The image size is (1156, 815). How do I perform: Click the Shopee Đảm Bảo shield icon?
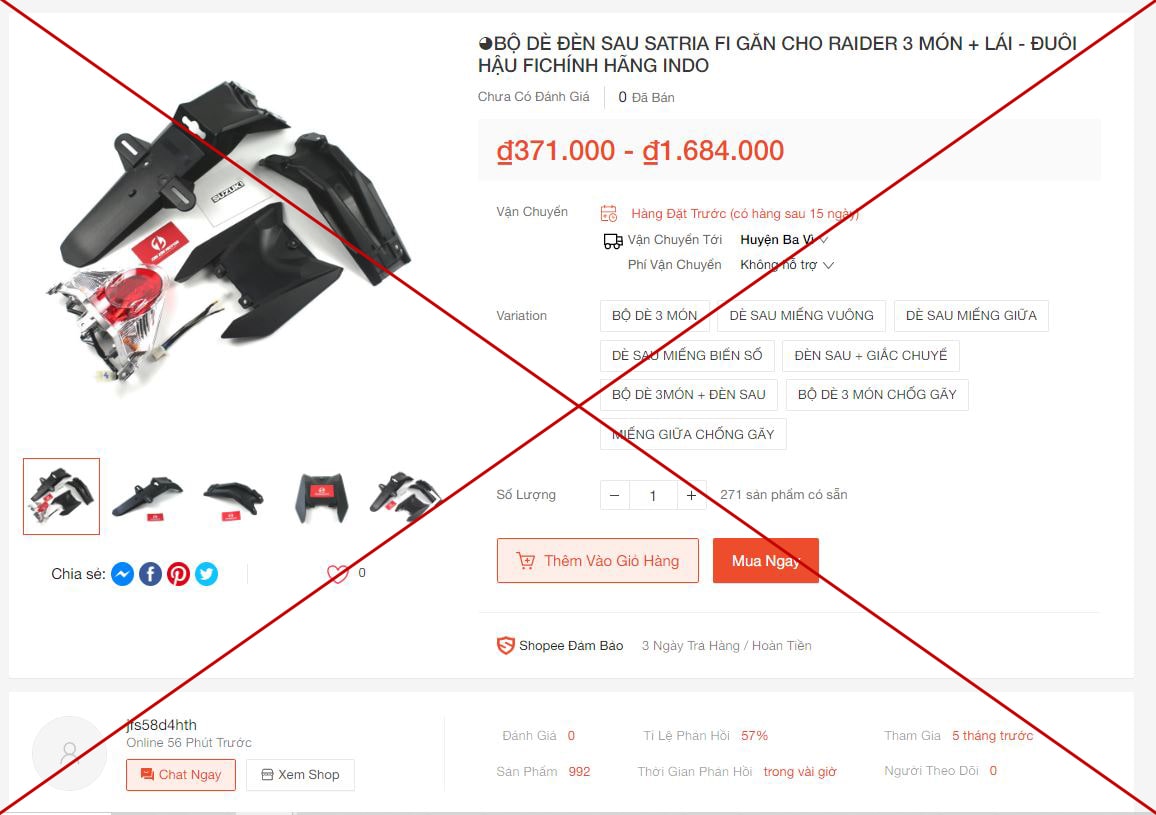coord(505,645)
